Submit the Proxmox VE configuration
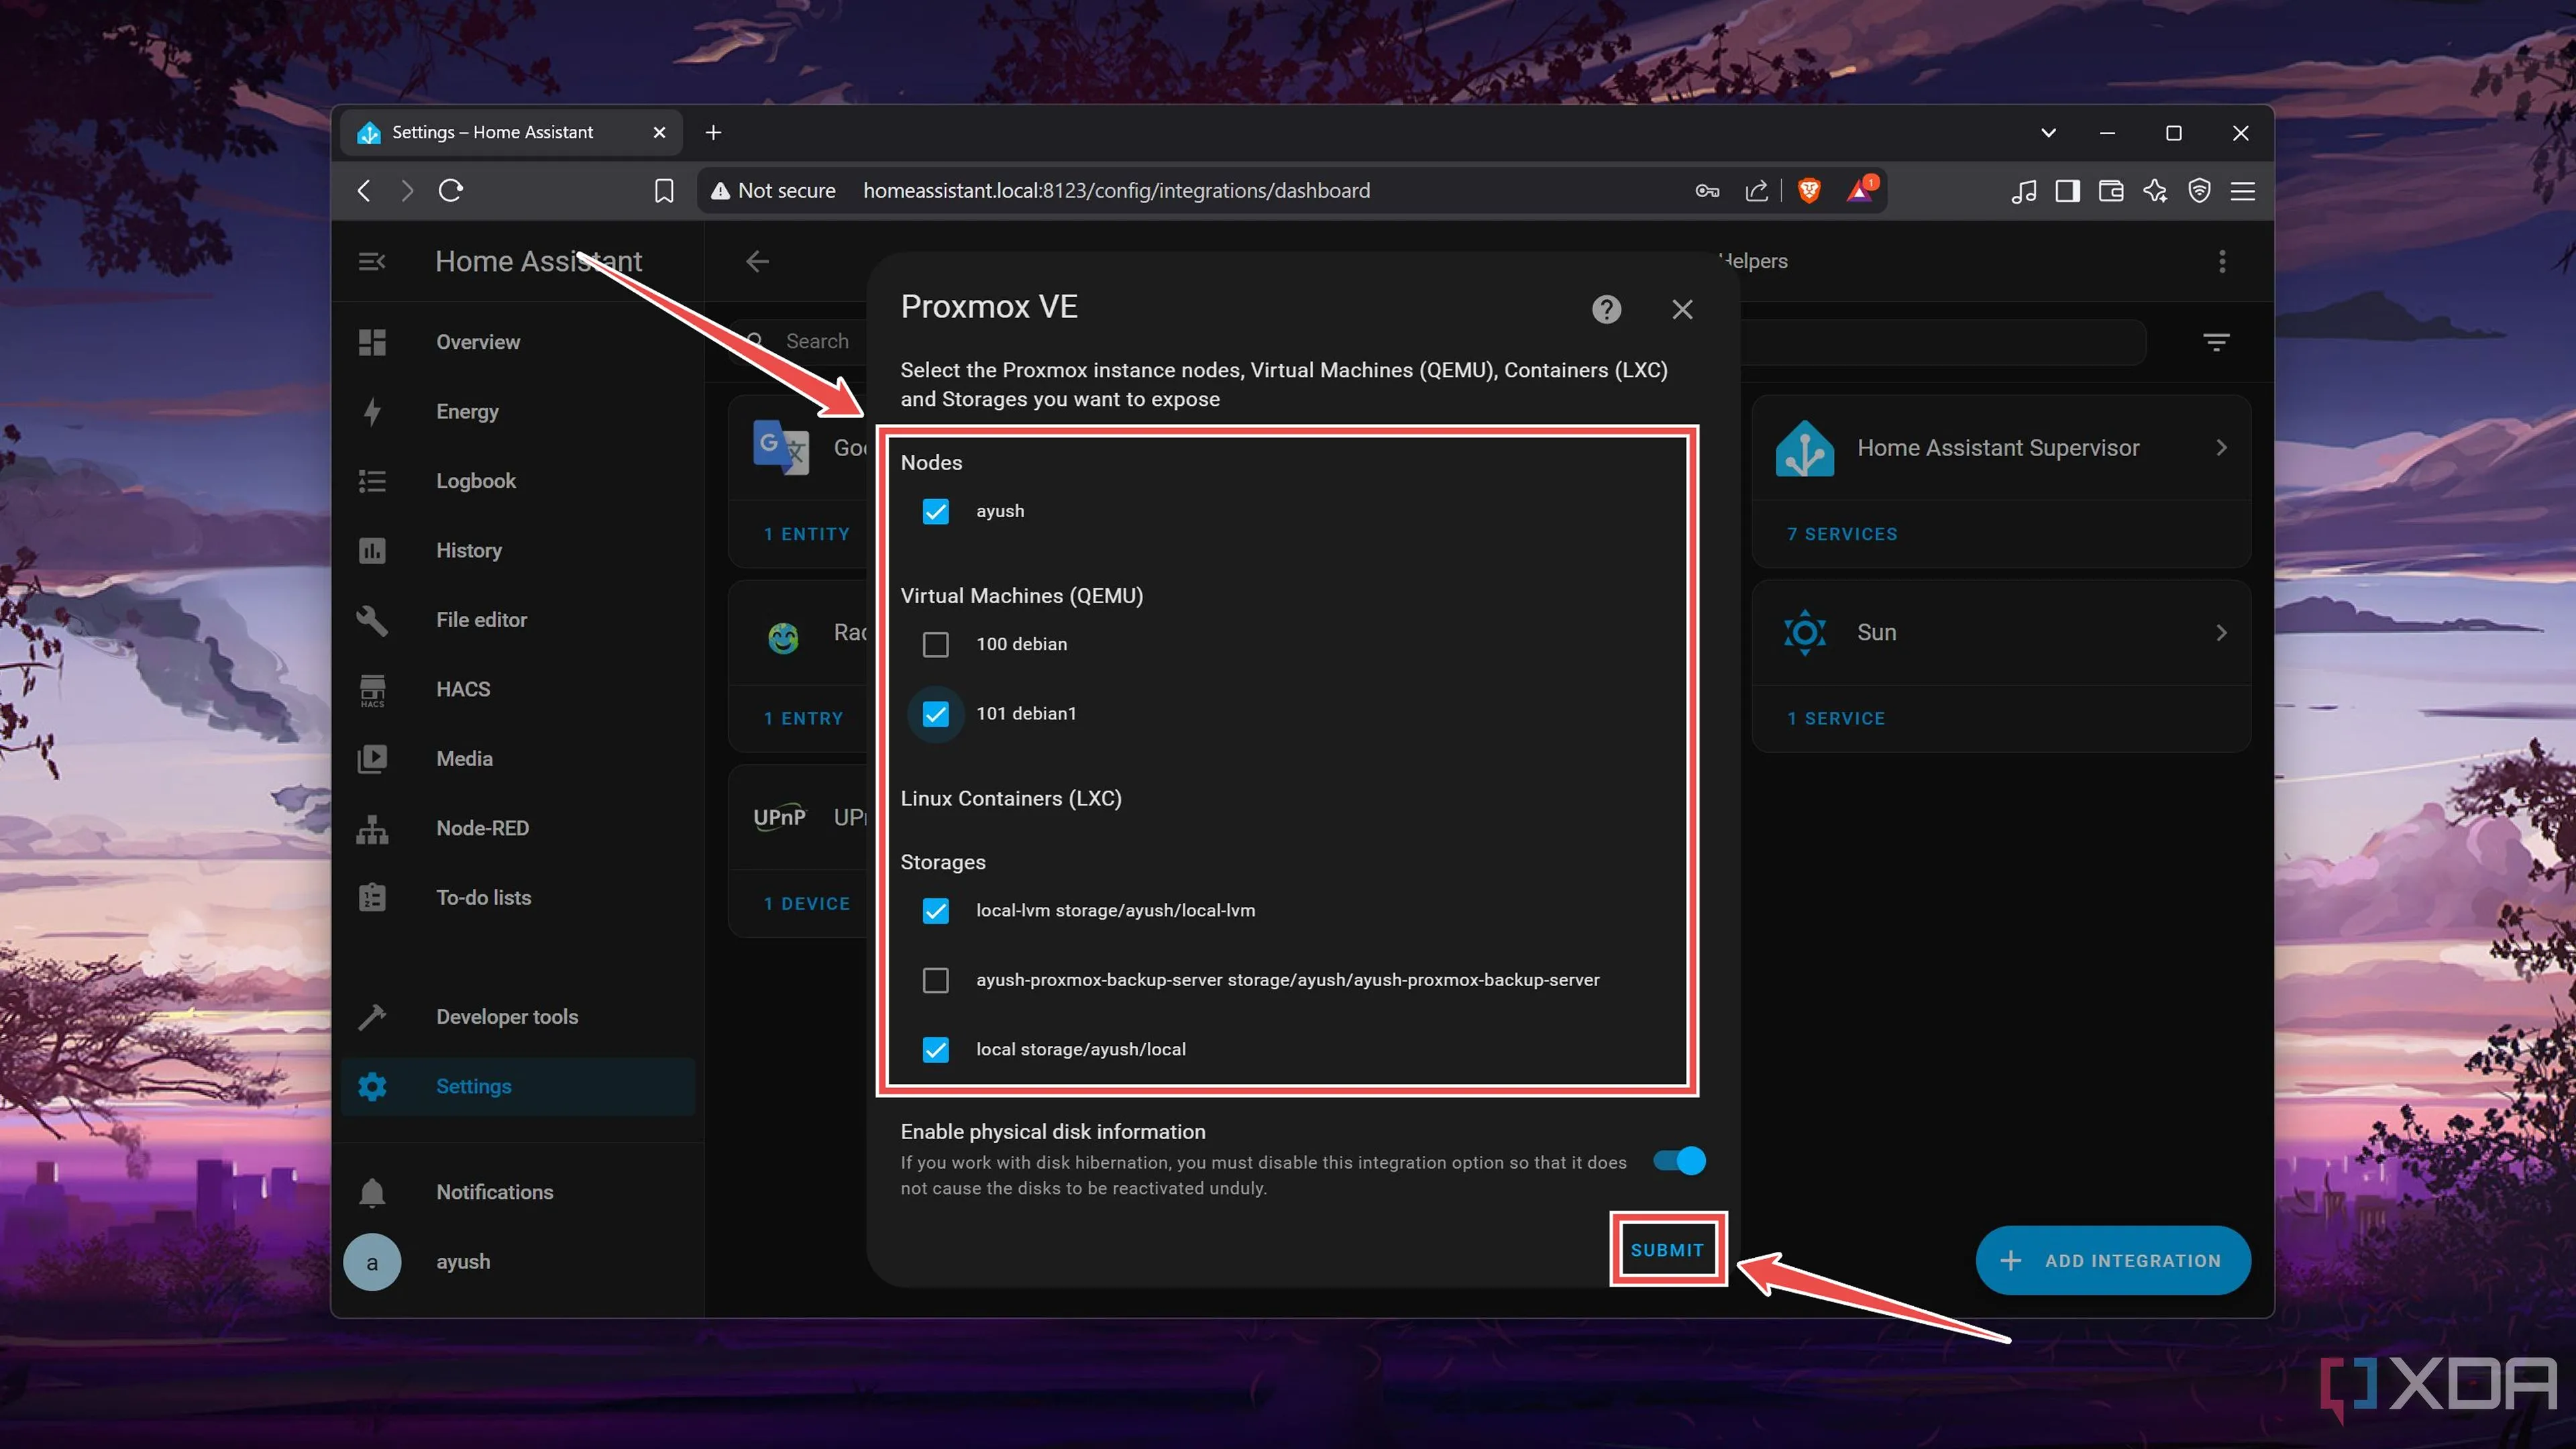 (x=1667, y=1250)
